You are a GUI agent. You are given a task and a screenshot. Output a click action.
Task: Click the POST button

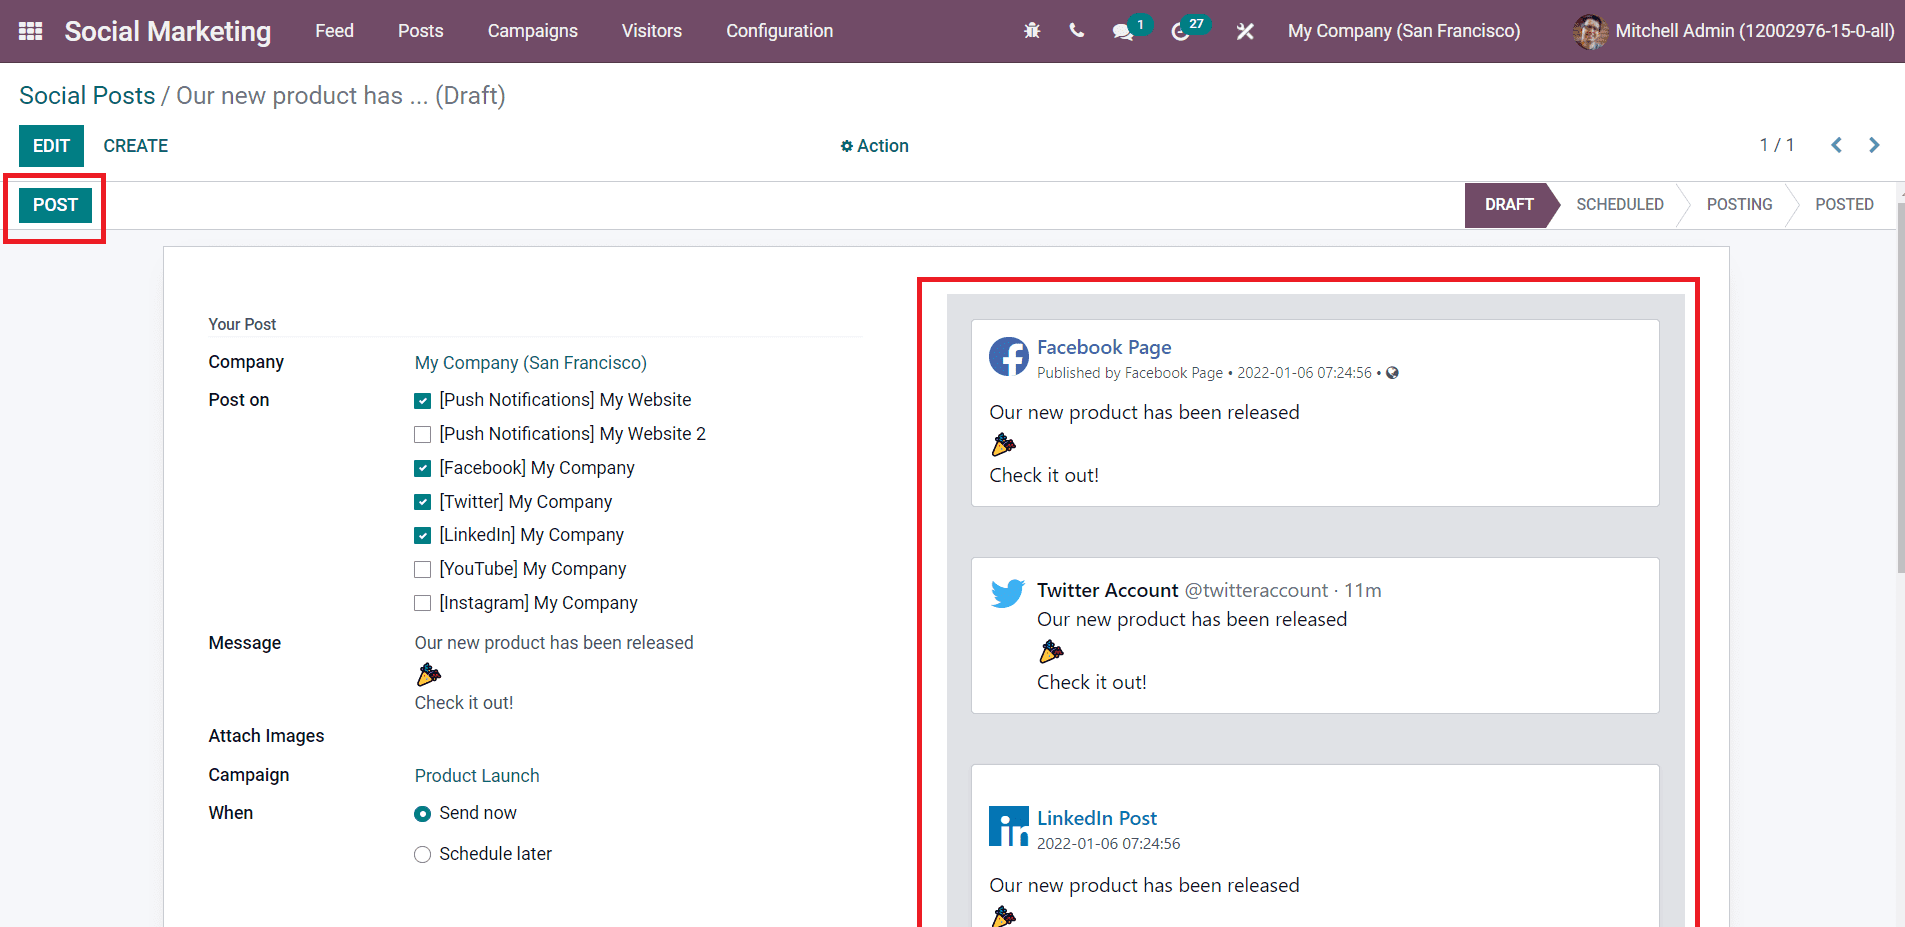click(55, 205)
